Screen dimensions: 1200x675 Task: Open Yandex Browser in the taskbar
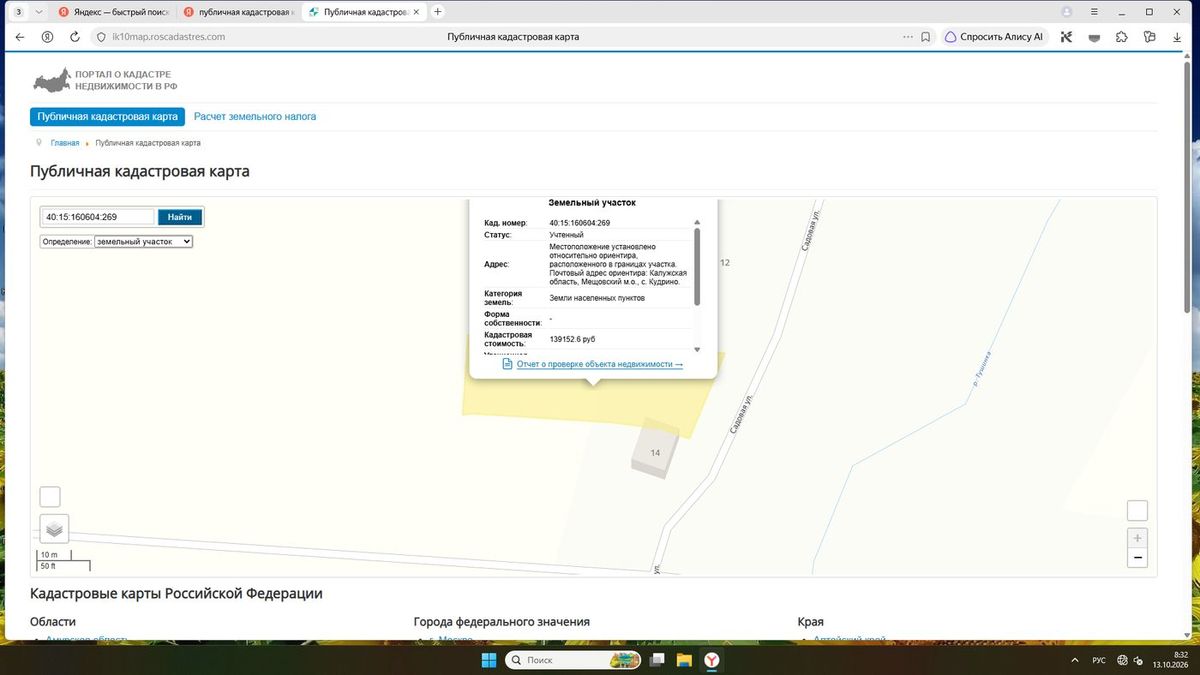pyautogui.click(x=712, y=660)
